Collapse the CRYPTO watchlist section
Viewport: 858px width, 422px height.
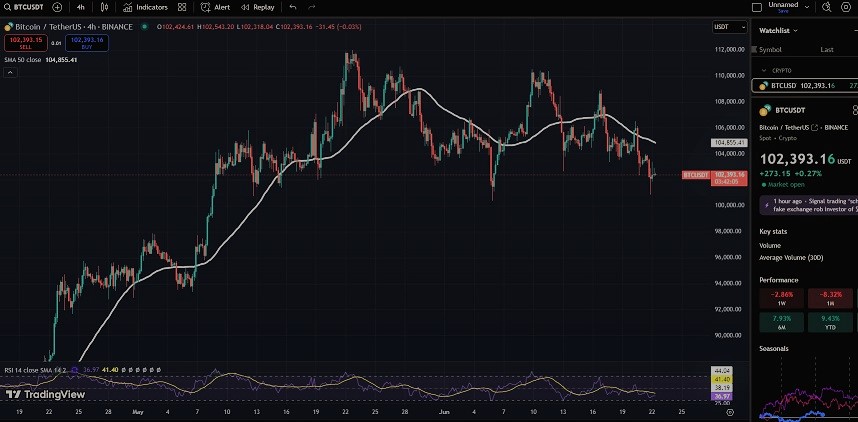pos(764,71)
